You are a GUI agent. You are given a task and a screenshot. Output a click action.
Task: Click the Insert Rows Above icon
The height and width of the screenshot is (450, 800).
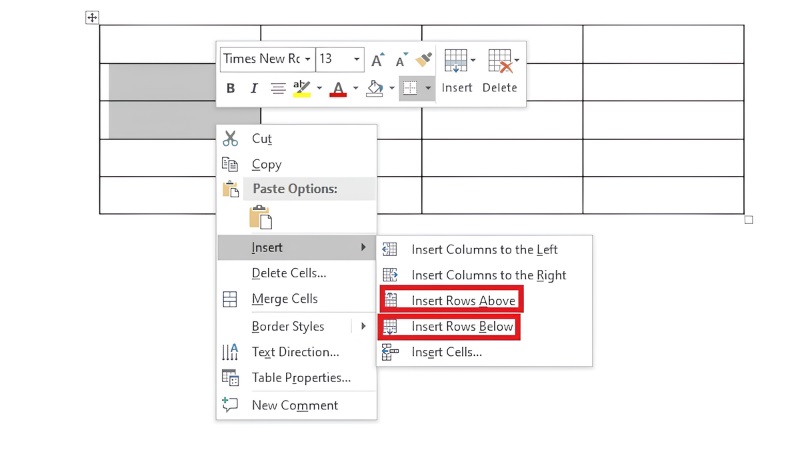click(x=391, y=300)
